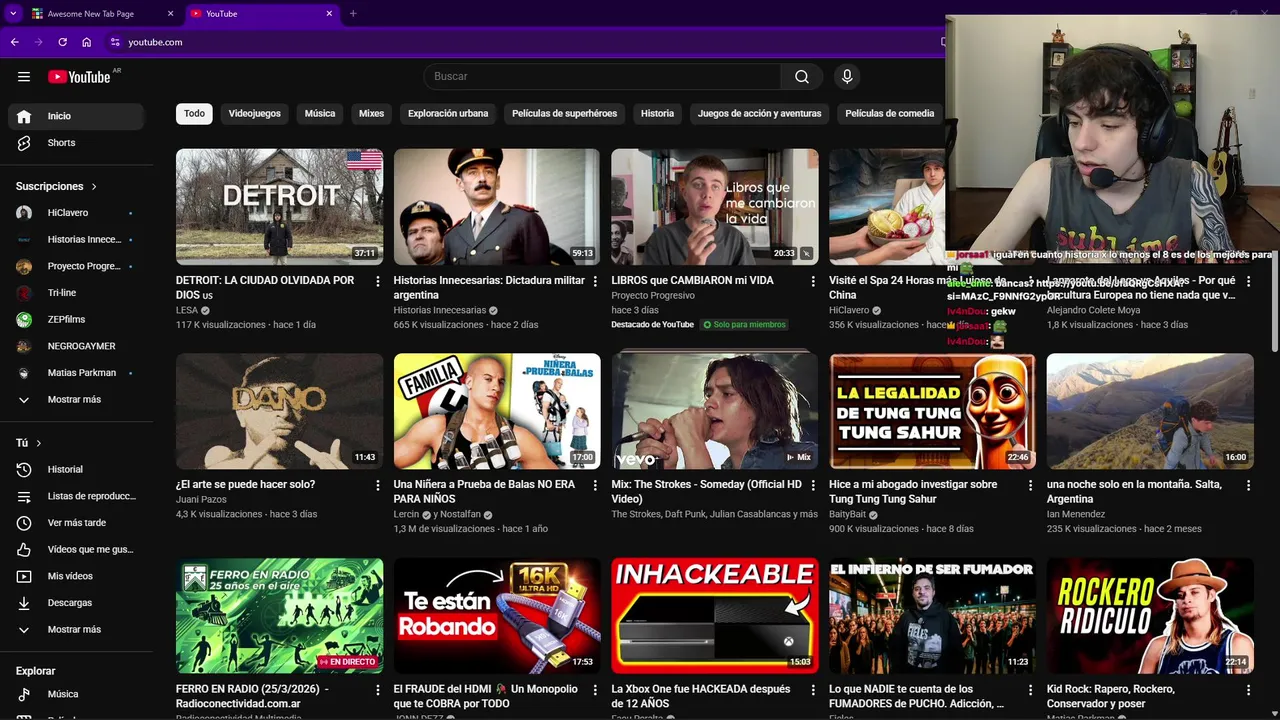Start voice search with microphone icon
Viewport: 1280px width, 720px height.
[x=847, y=77]
